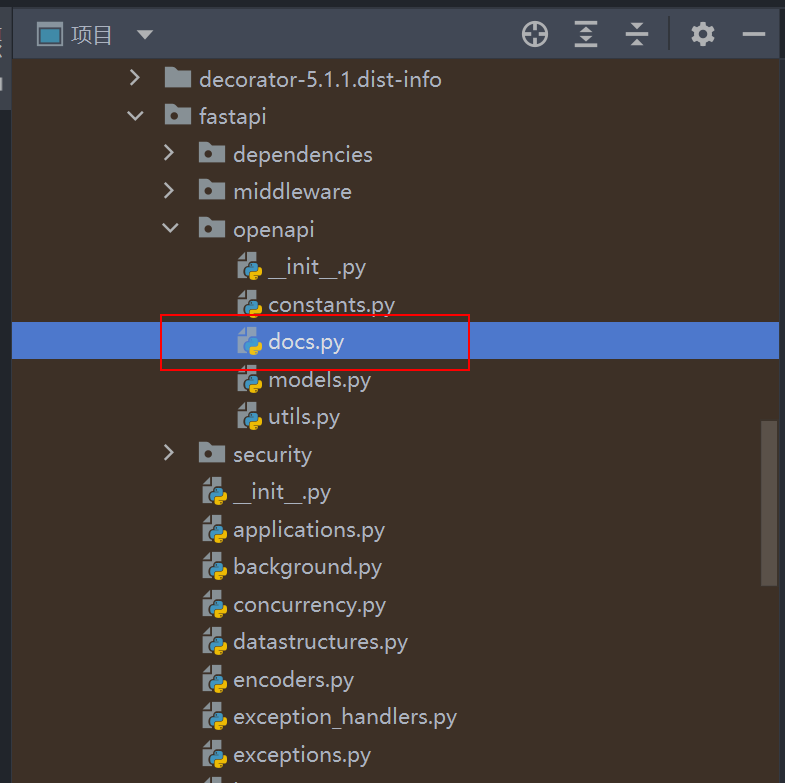Select utils.py in the tree

coord(304,417)
